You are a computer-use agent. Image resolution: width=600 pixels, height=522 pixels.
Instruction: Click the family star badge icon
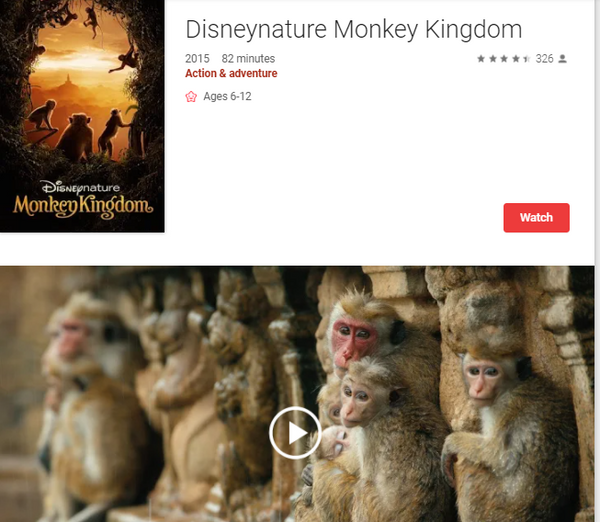(191, 96)
